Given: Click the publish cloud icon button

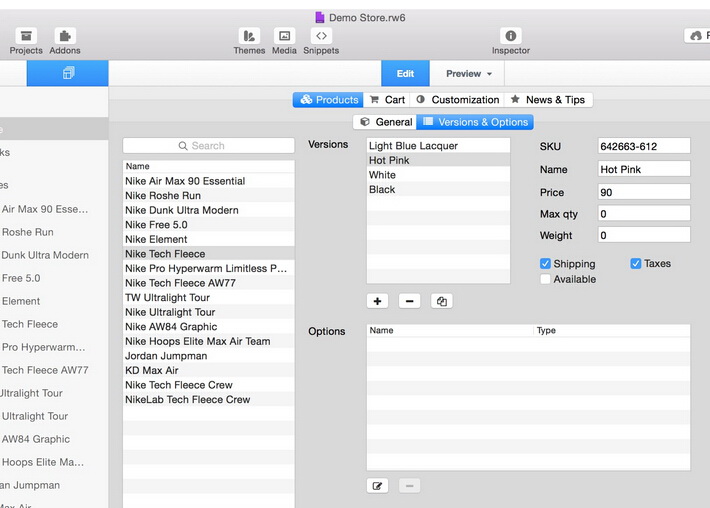Looking at the screenshot, I should (x=697, y=36).
